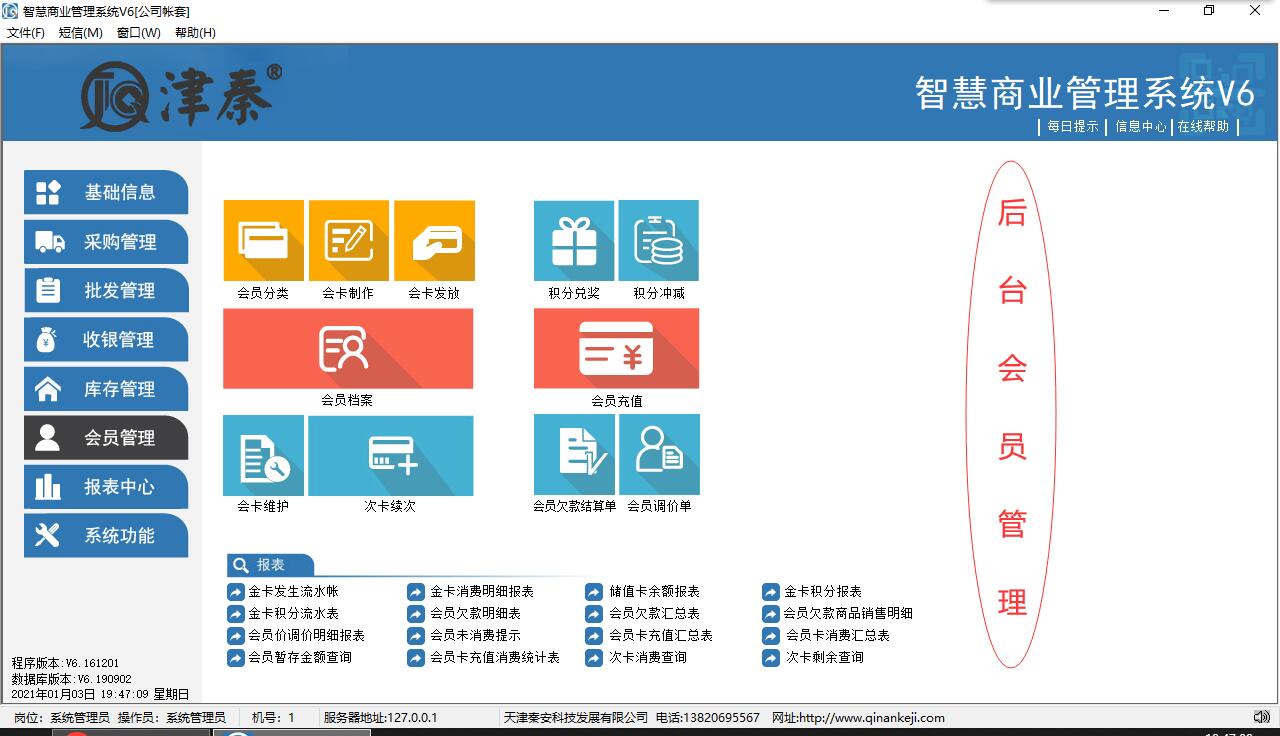Select the 会员调价单 icon

click(x=659, y=456)
